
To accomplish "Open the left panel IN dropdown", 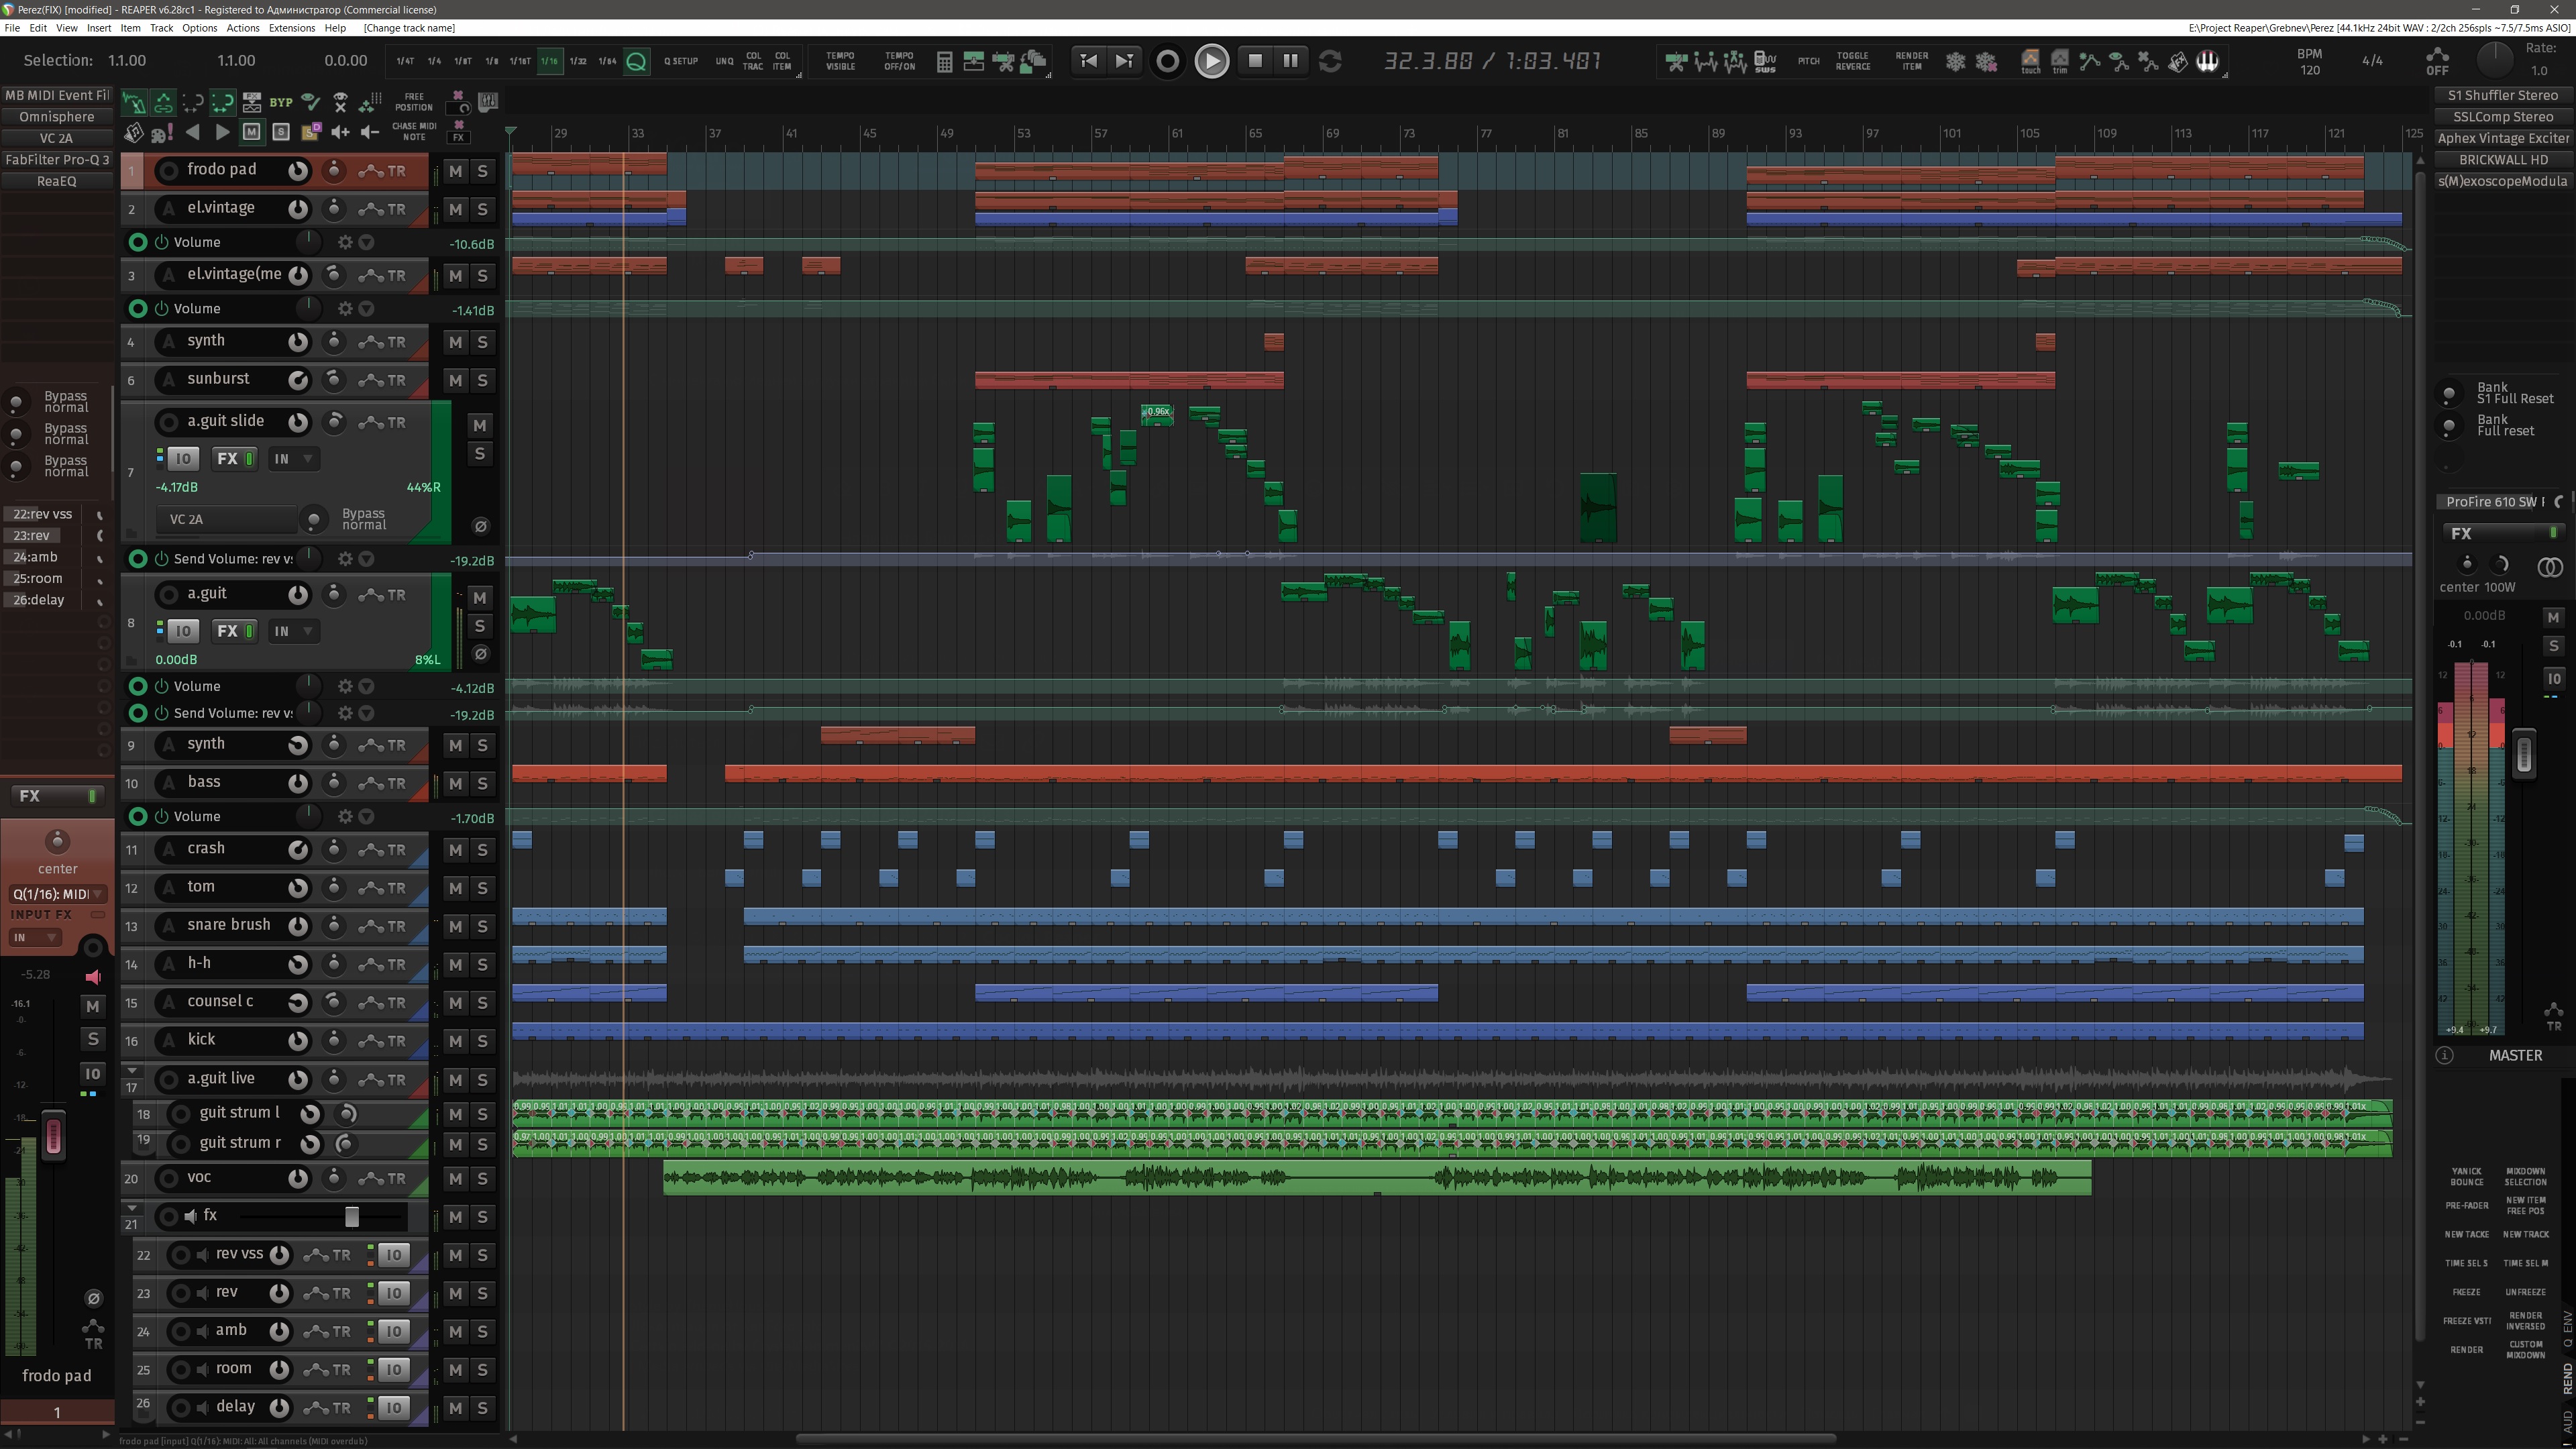I will [34, 938].
